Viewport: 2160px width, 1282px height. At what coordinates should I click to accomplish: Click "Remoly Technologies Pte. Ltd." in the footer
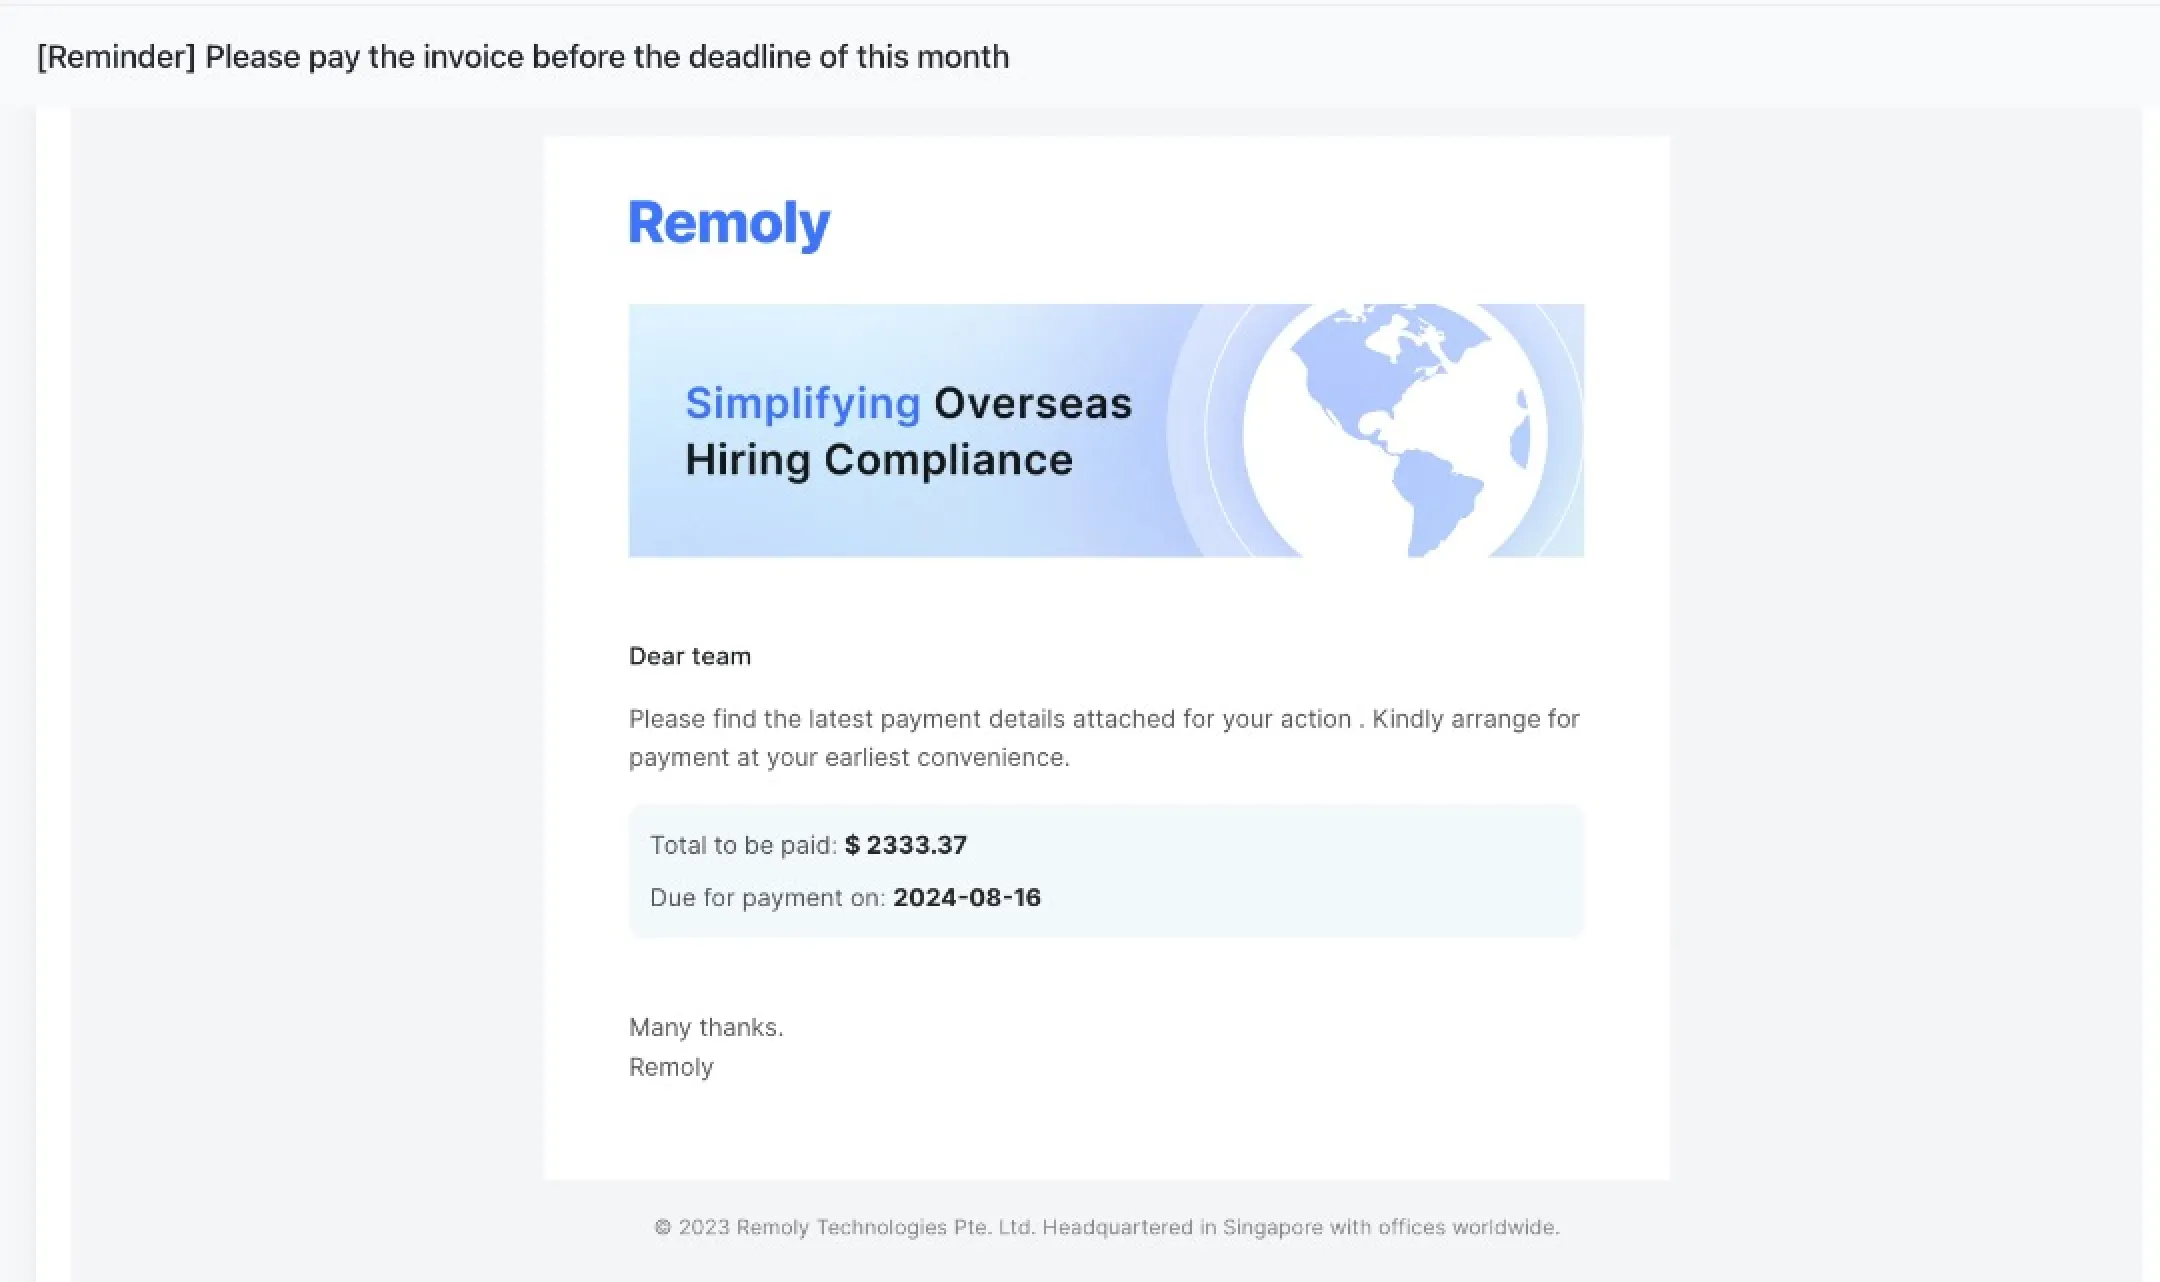885,1227
